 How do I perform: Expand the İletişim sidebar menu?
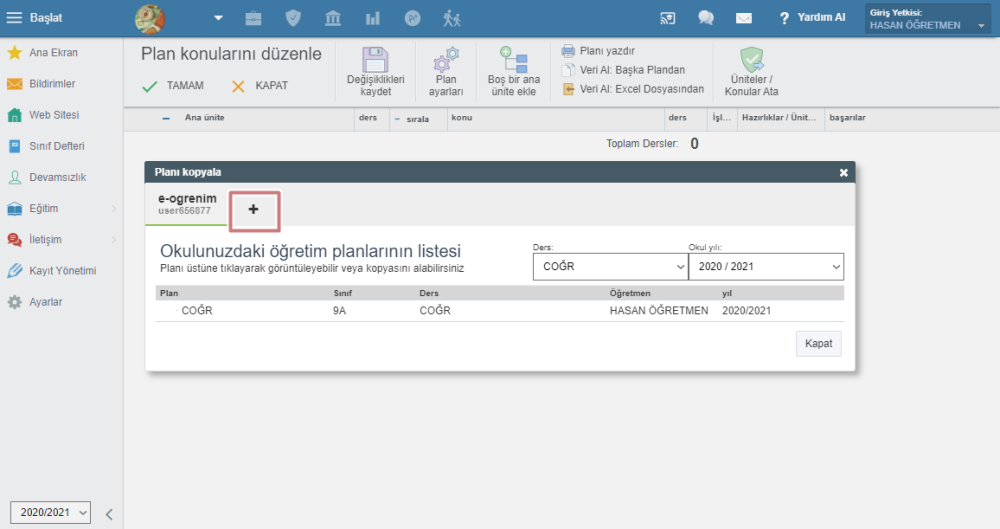pyautogui.click(x=58, y=240)
